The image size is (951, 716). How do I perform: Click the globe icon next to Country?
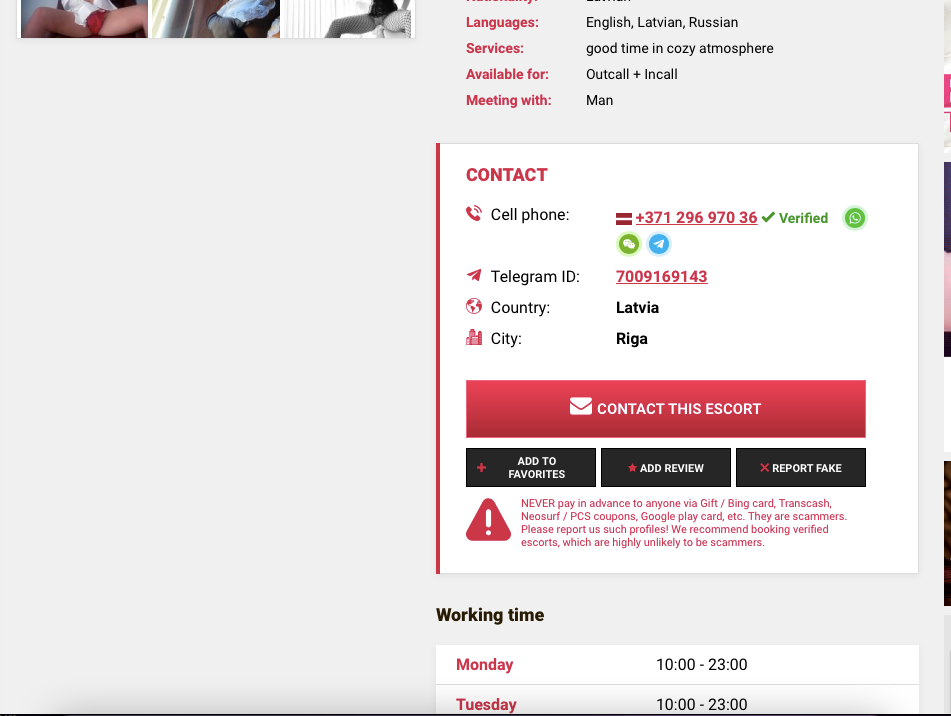point(474,306)
